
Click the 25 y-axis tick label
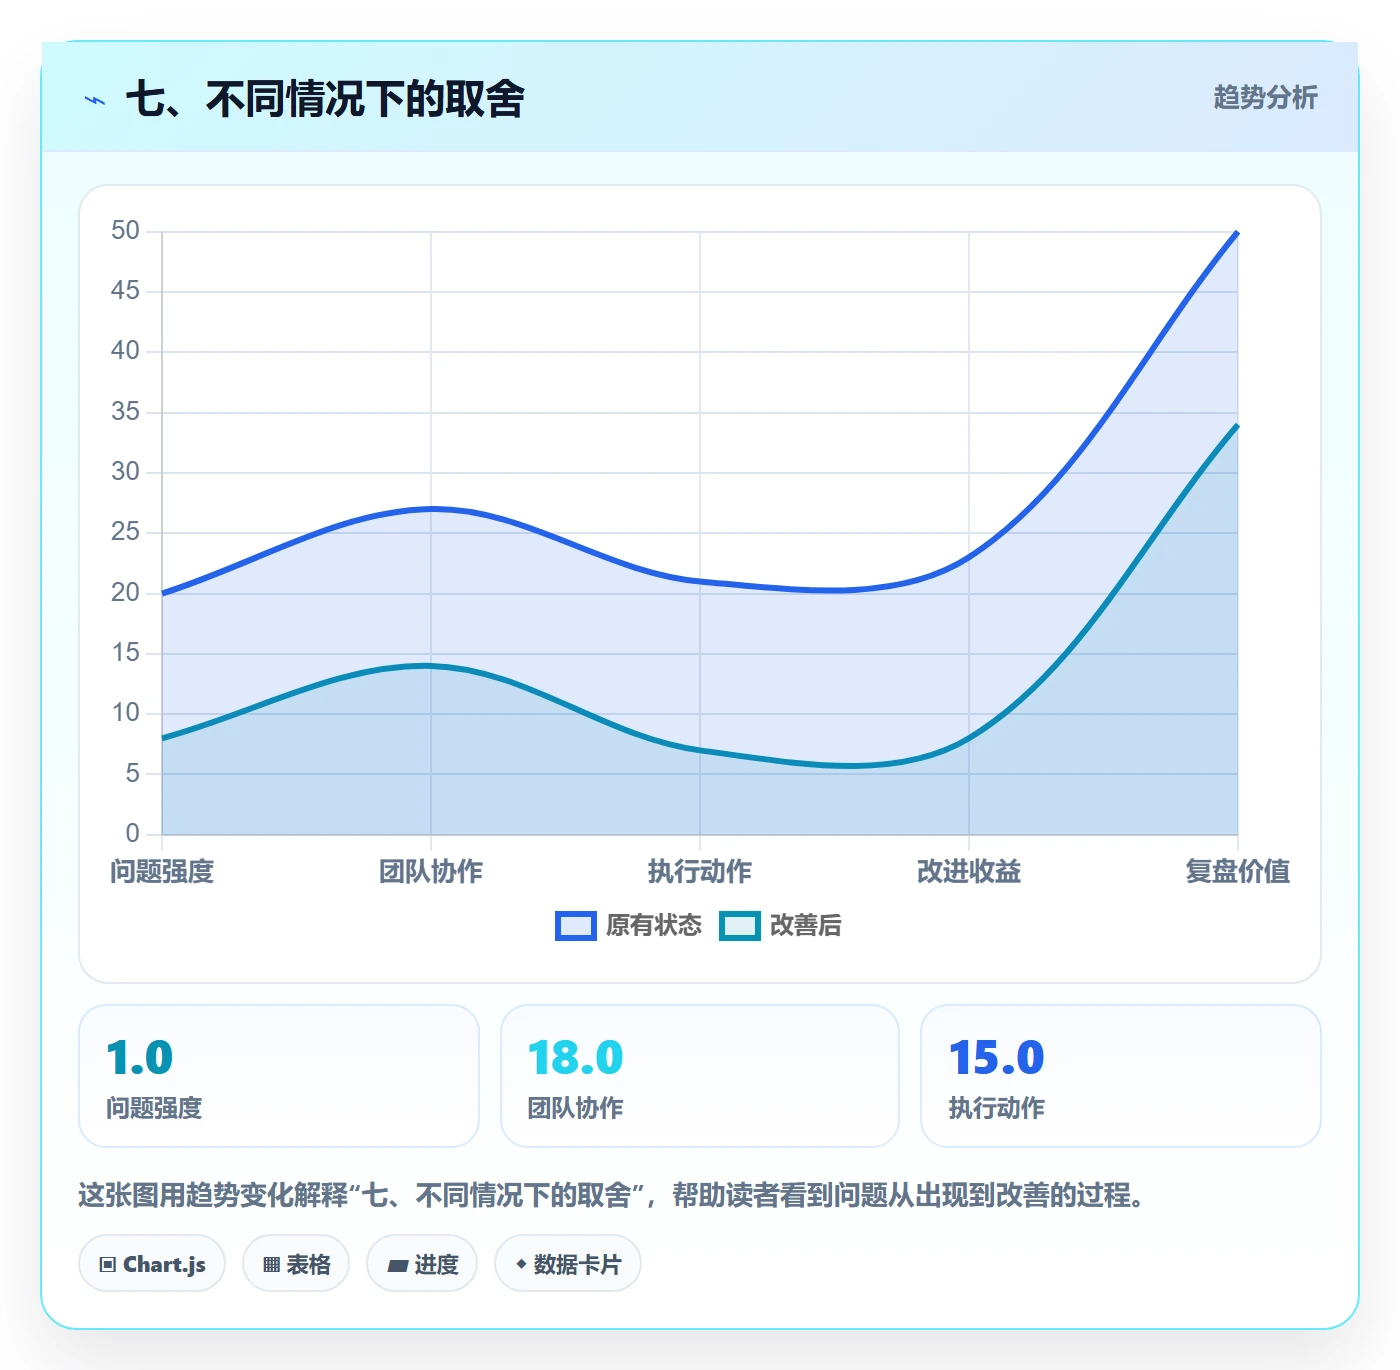[126, 532]
